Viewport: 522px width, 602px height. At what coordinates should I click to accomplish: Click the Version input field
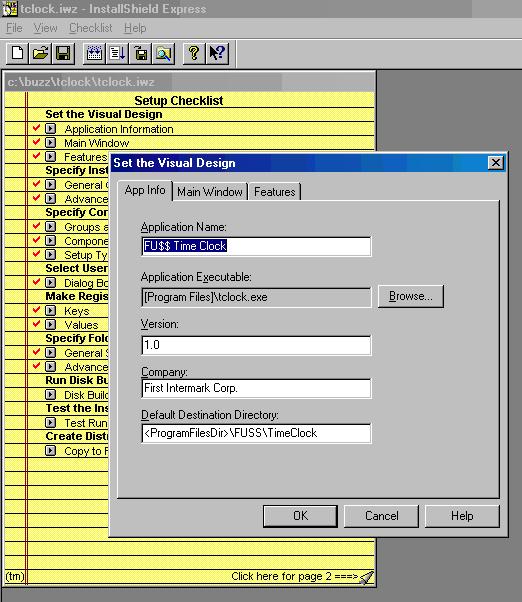256,345
